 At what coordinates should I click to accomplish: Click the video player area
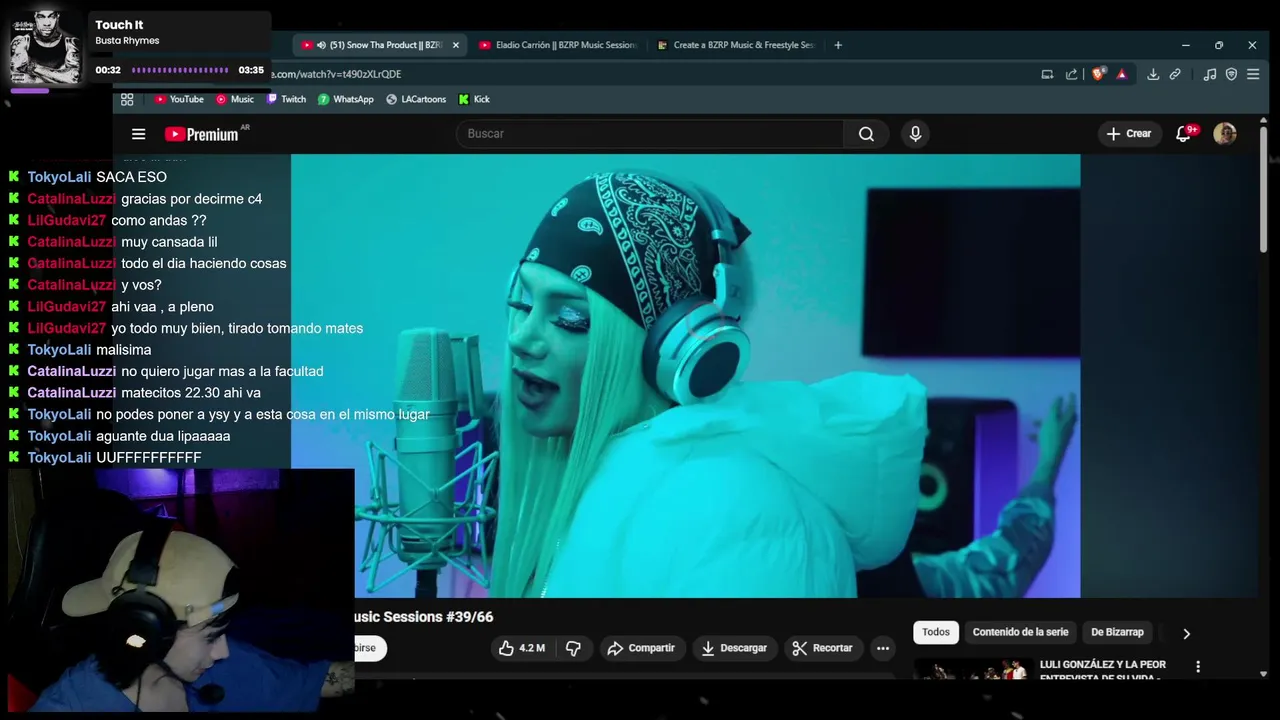pyautogui.click(x=685, y=376)
